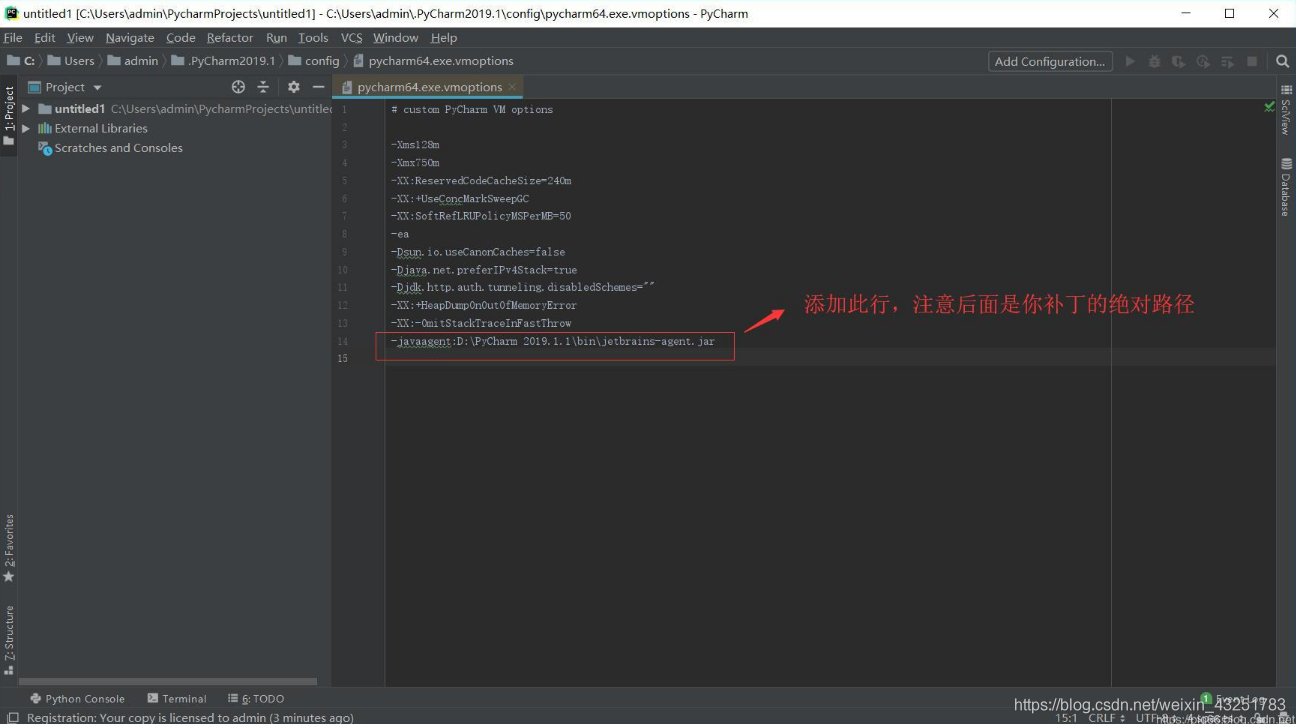The image size is (1296, 724).
Task: Open the 6: TODO tool window
Action: click(256, 699)
